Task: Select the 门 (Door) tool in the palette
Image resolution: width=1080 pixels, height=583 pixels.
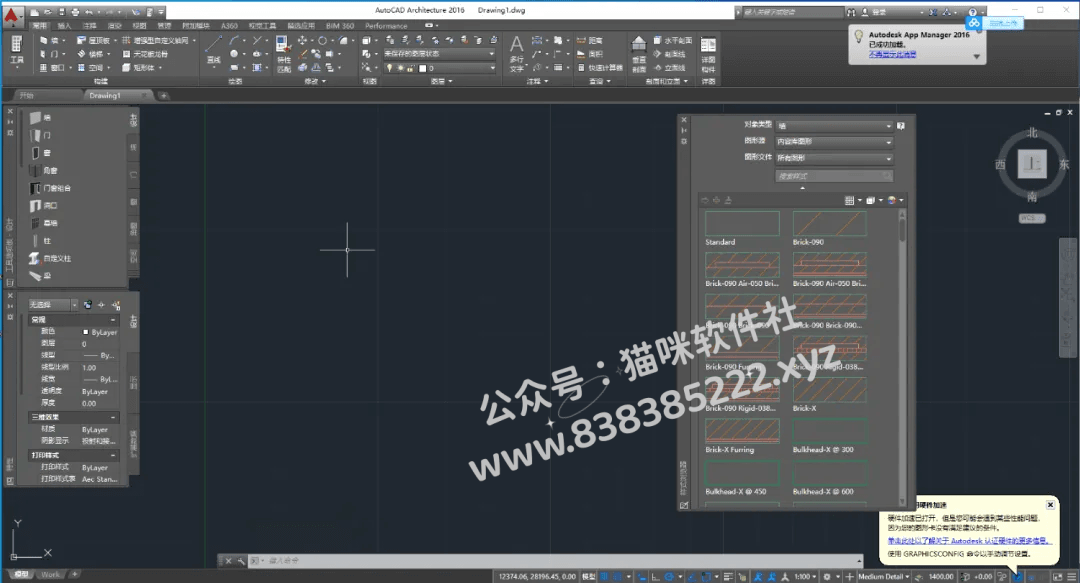Action: tap(40, 135)
